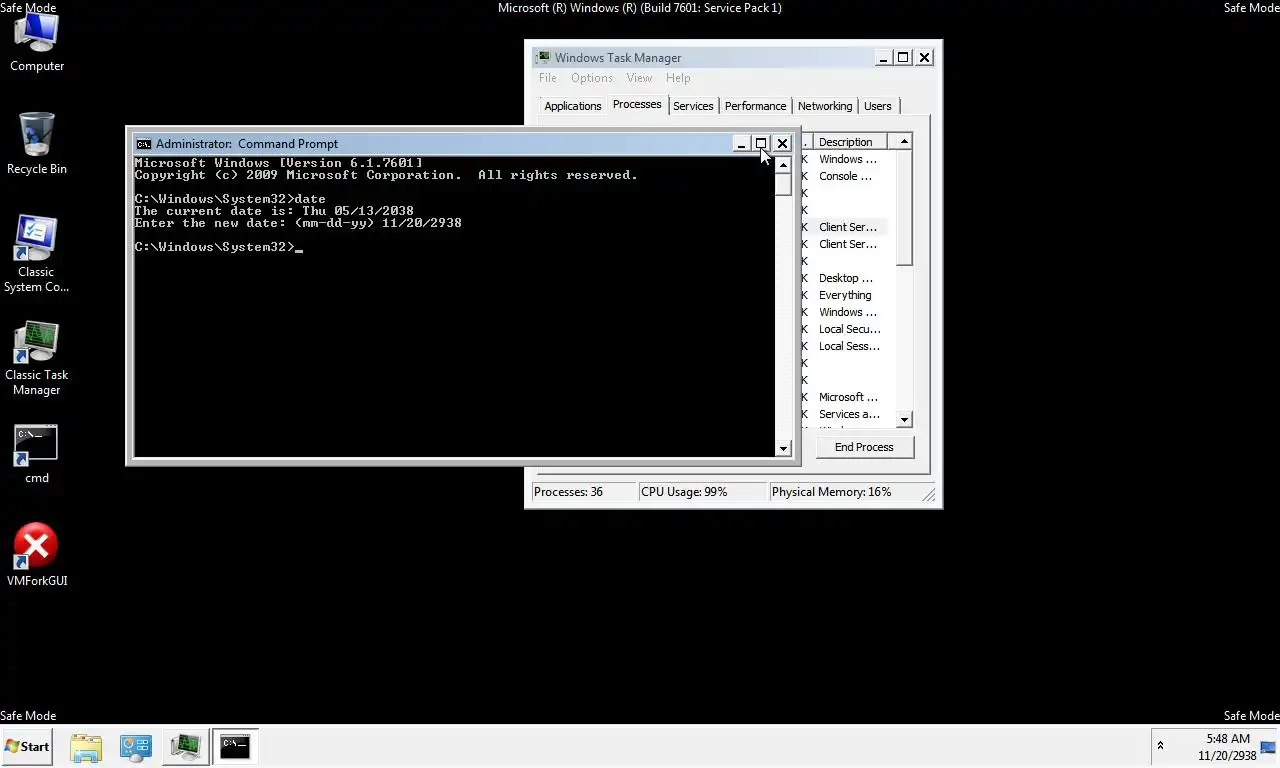Select the Microsoft ... process row
Image resolution: width=1280 pixels, height=768 pixels.
(846, 397)
